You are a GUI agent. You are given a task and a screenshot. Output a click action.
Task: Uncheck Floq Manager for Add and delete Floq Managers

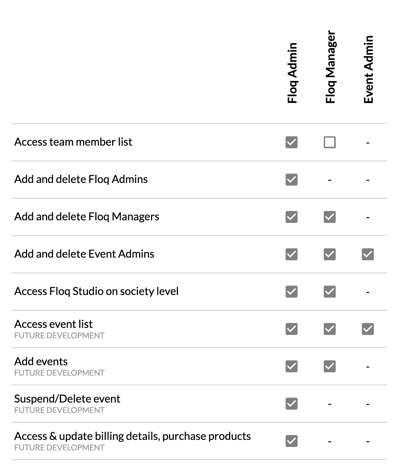[329, 217]
